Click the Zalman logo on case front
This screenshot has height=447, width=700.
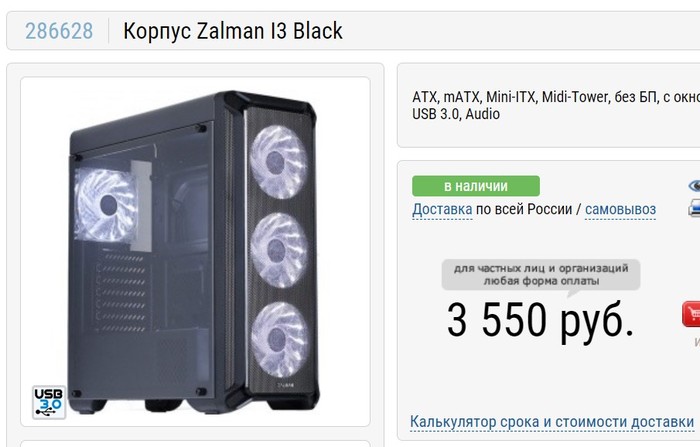284,384
